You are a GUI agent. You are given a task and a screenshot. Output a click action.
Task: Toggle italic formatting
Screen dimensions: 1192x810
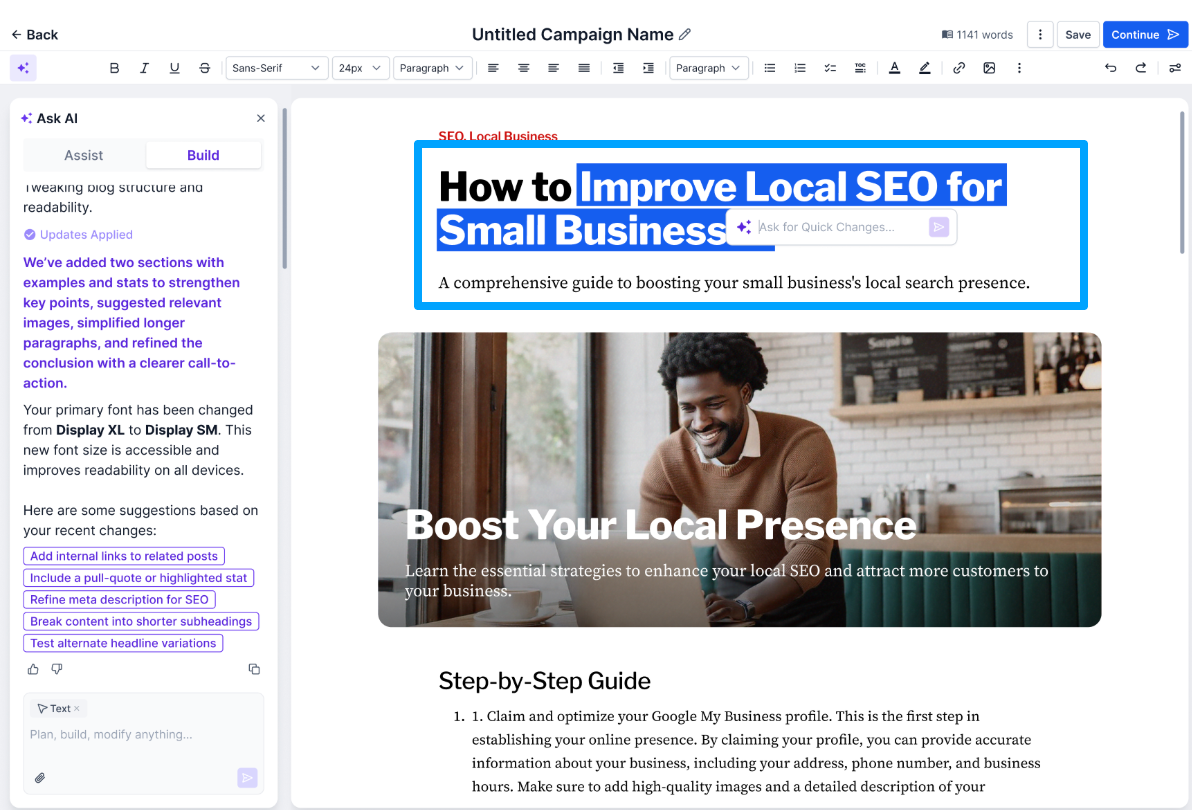point(144,68)
